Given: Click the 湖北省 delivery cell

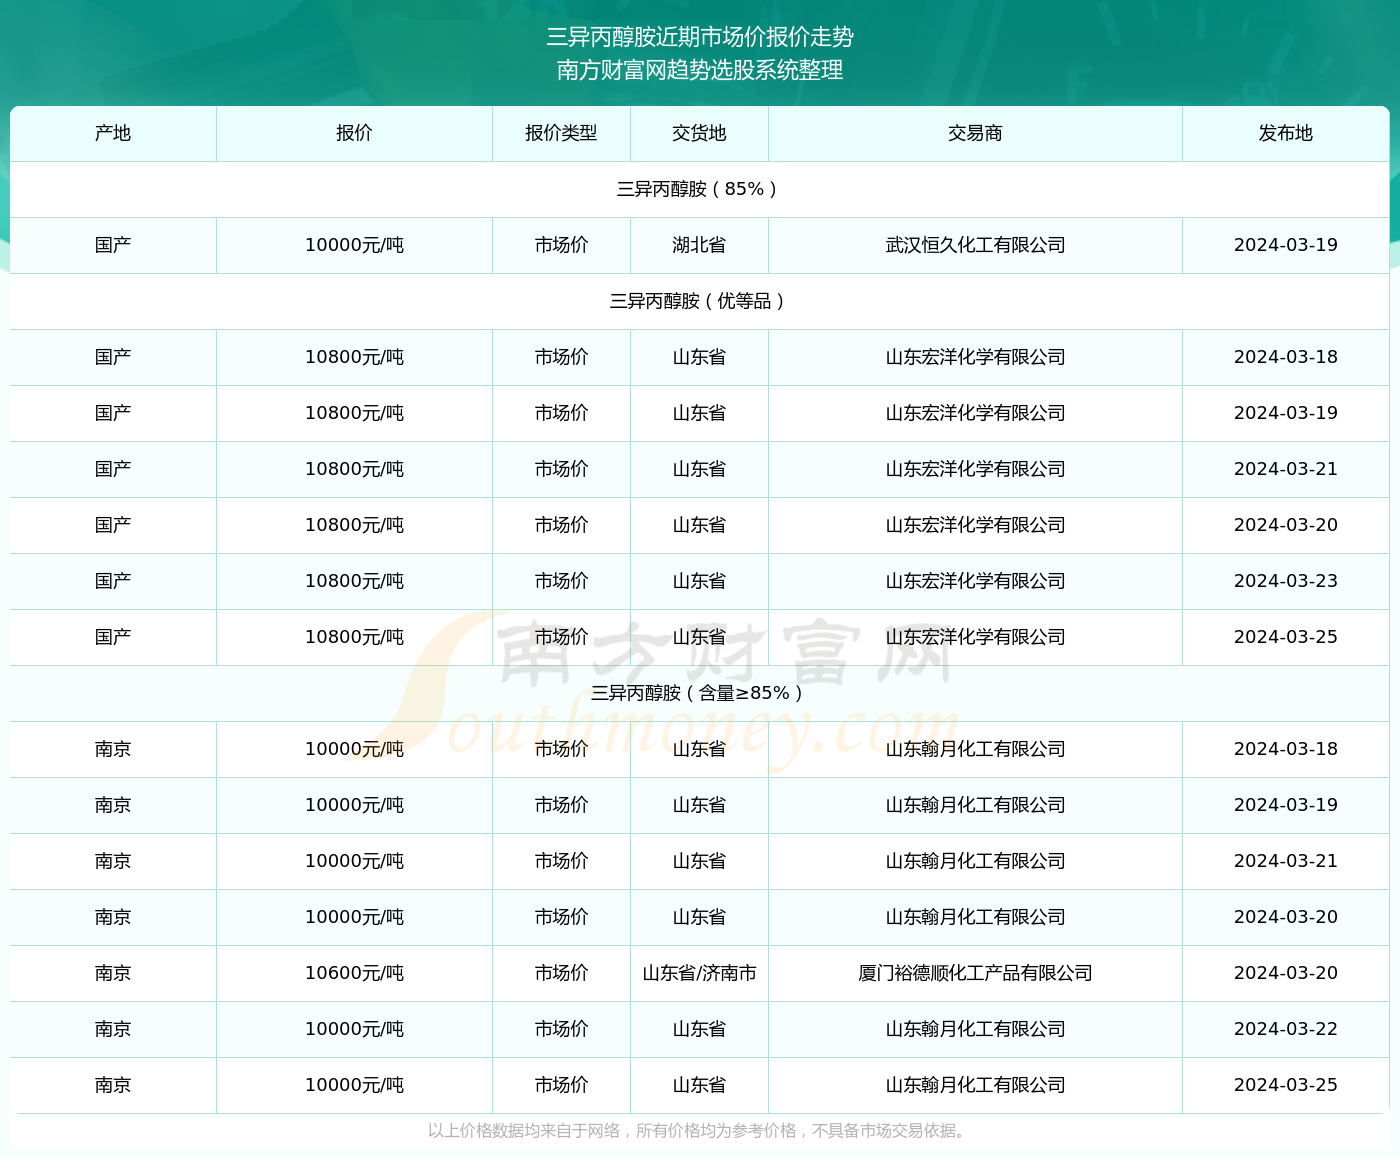Looking at the screenshot, I should [699, 245].
